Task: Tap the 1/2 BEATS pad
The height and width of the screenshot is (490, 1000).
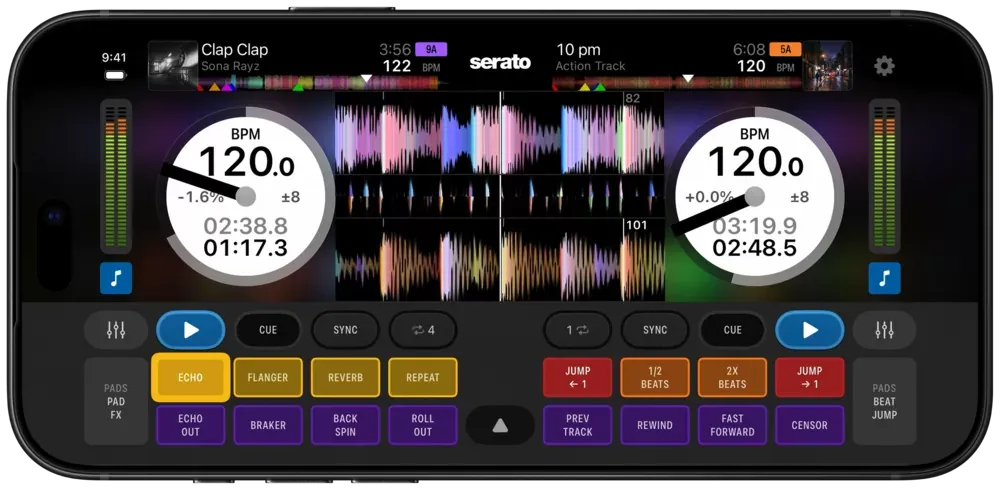Action: 655,377
